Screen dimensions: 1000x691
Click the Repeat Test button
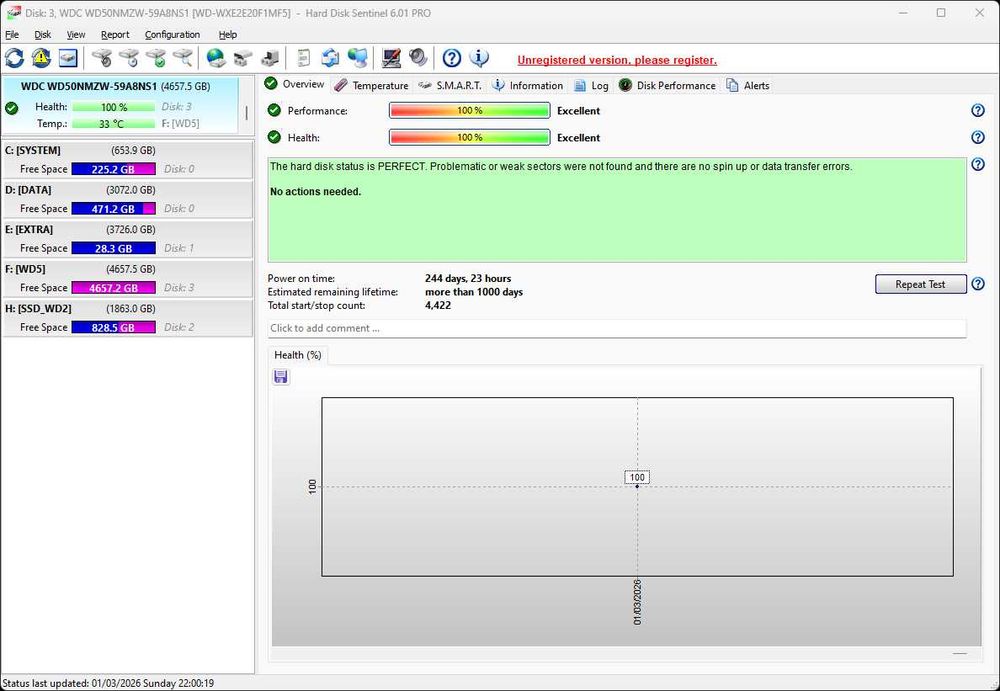pos(920,284)
